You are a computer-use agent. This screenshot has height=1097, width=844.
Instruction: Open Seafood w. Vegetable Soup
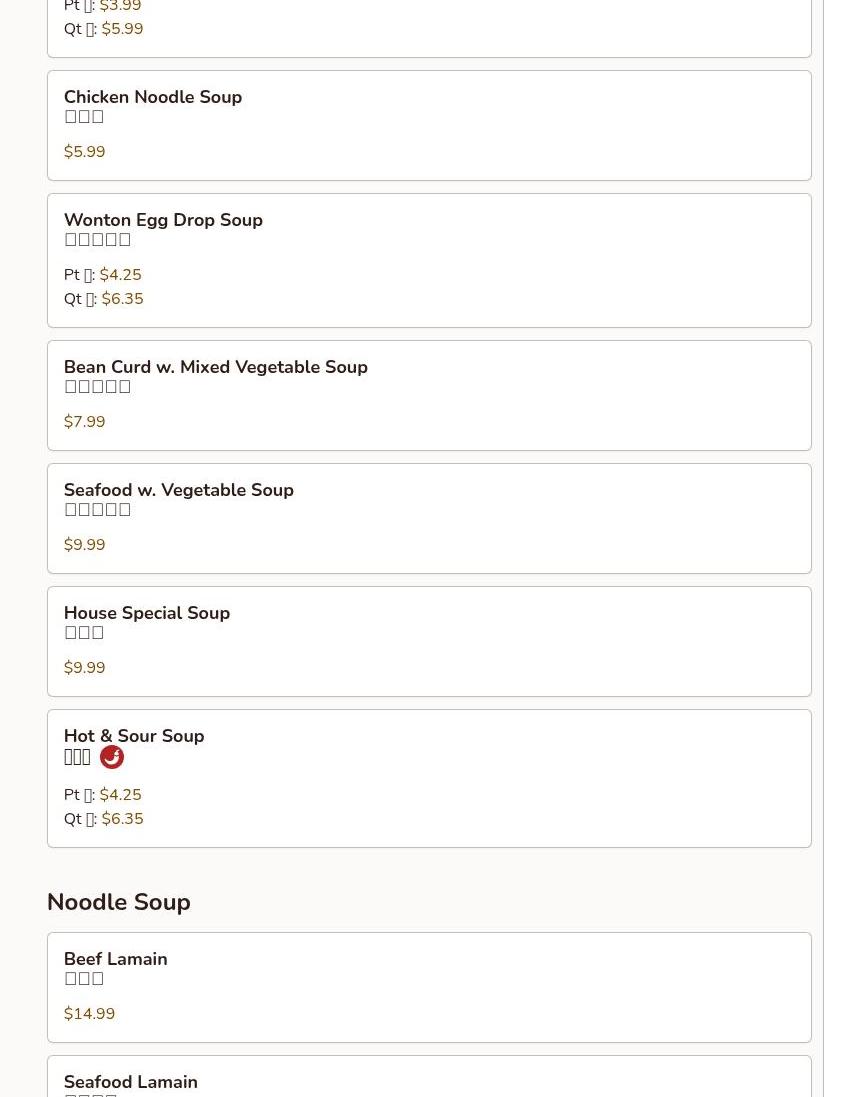[x=178, y=490]
